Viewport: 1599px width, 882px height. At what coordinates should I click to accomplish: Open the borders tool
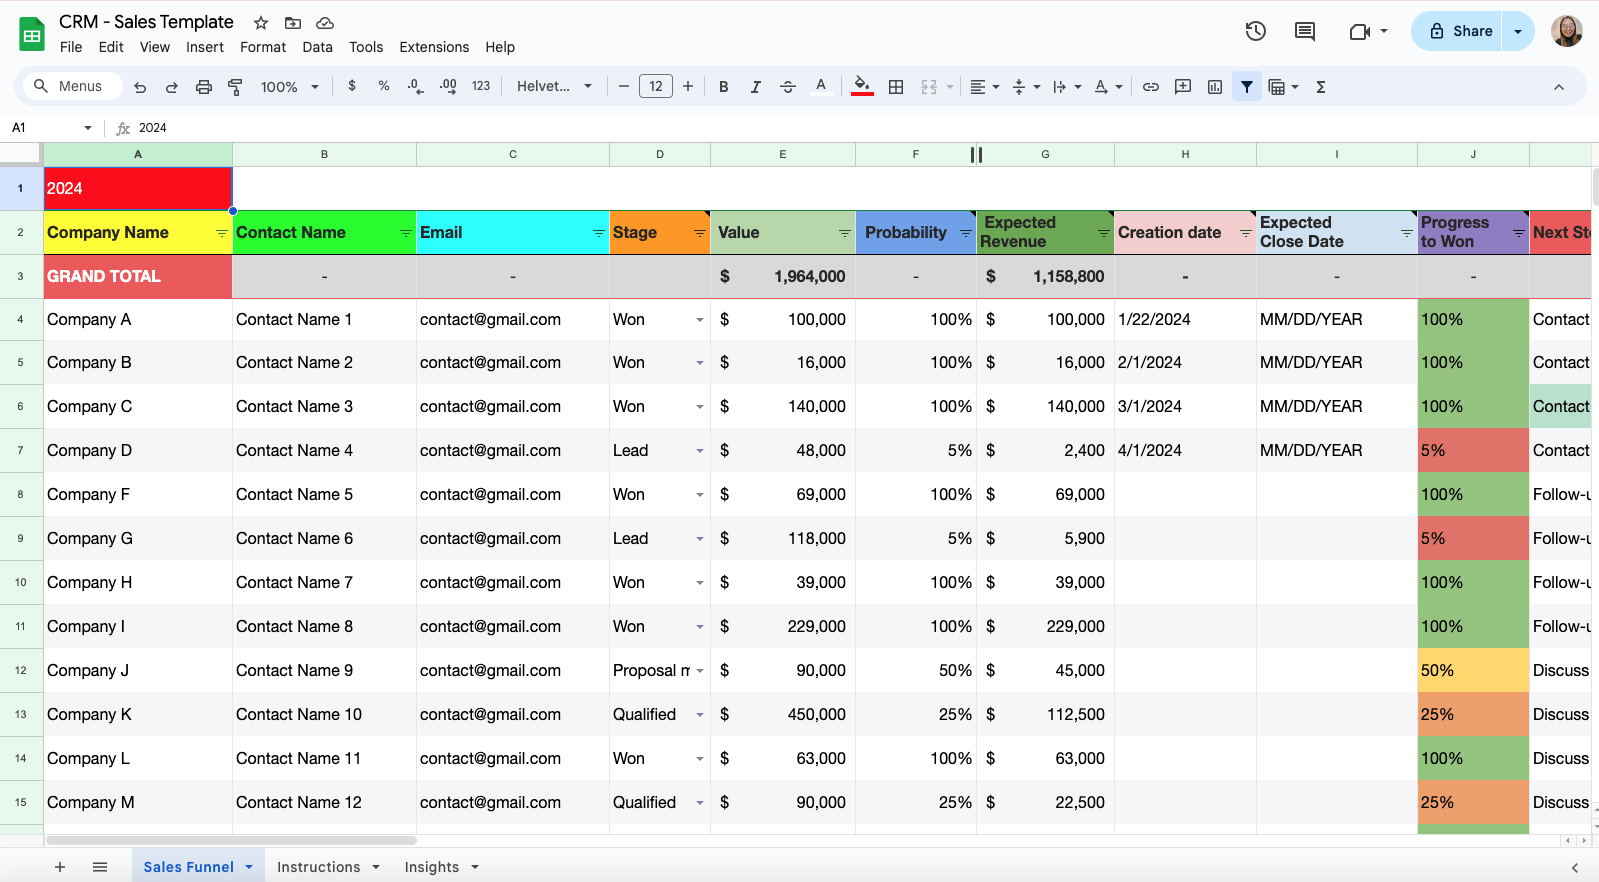tap(896, 87)
